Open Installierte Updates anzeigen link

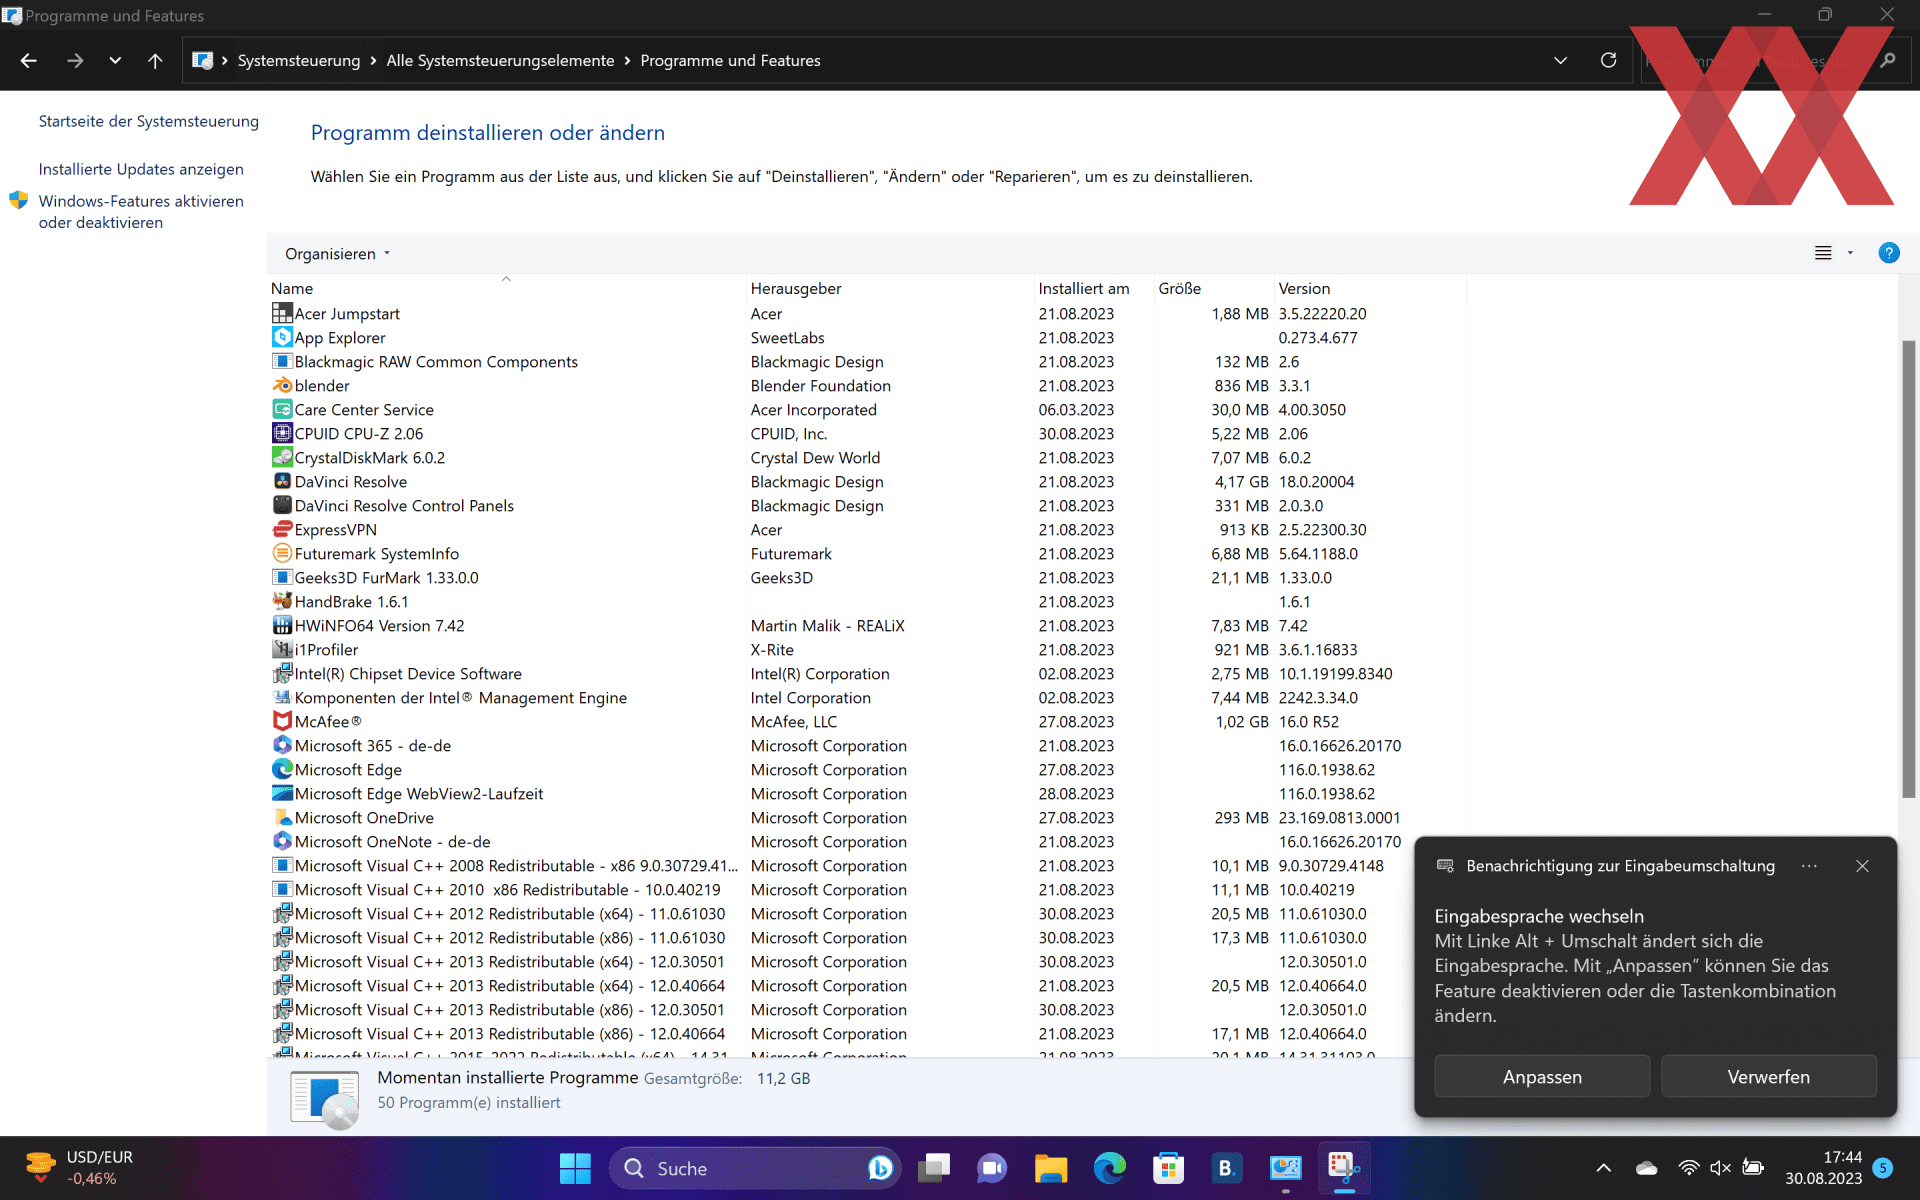coord(141,169)
